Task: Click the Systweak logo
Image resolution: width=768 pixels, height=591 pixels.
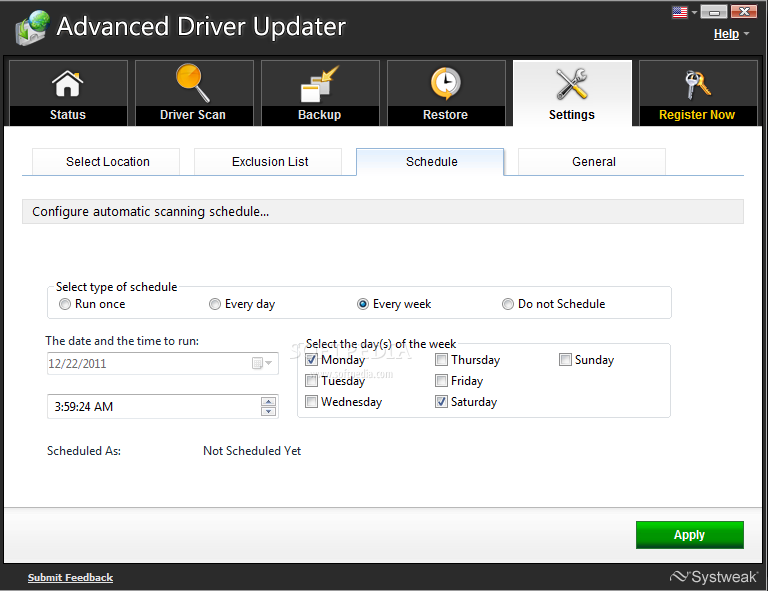Action: [714, 576]
